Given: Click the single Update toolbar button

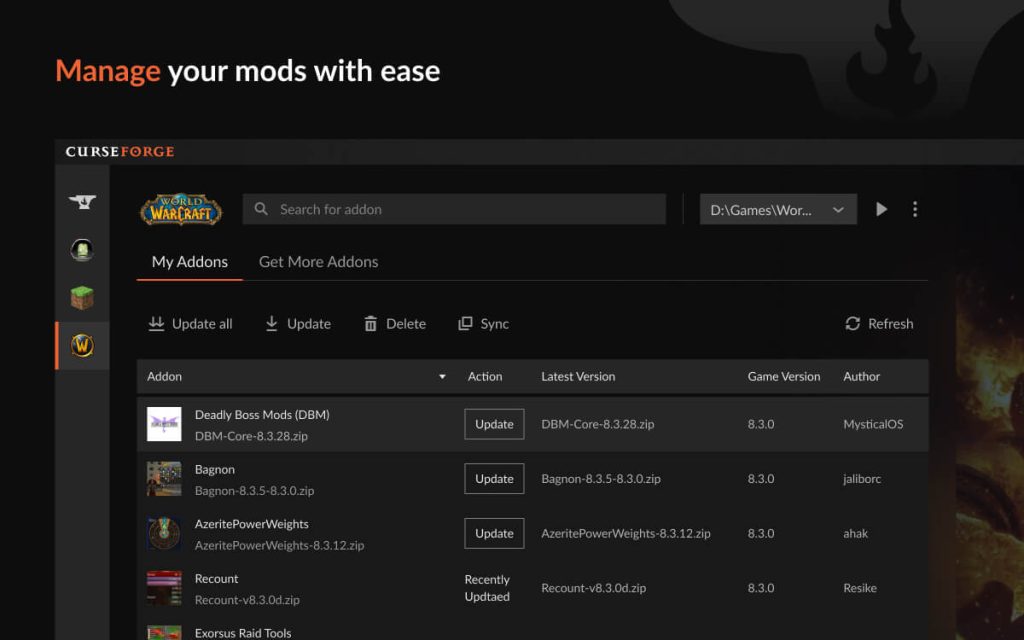Looking at the screenshot, I should point(297,324).
